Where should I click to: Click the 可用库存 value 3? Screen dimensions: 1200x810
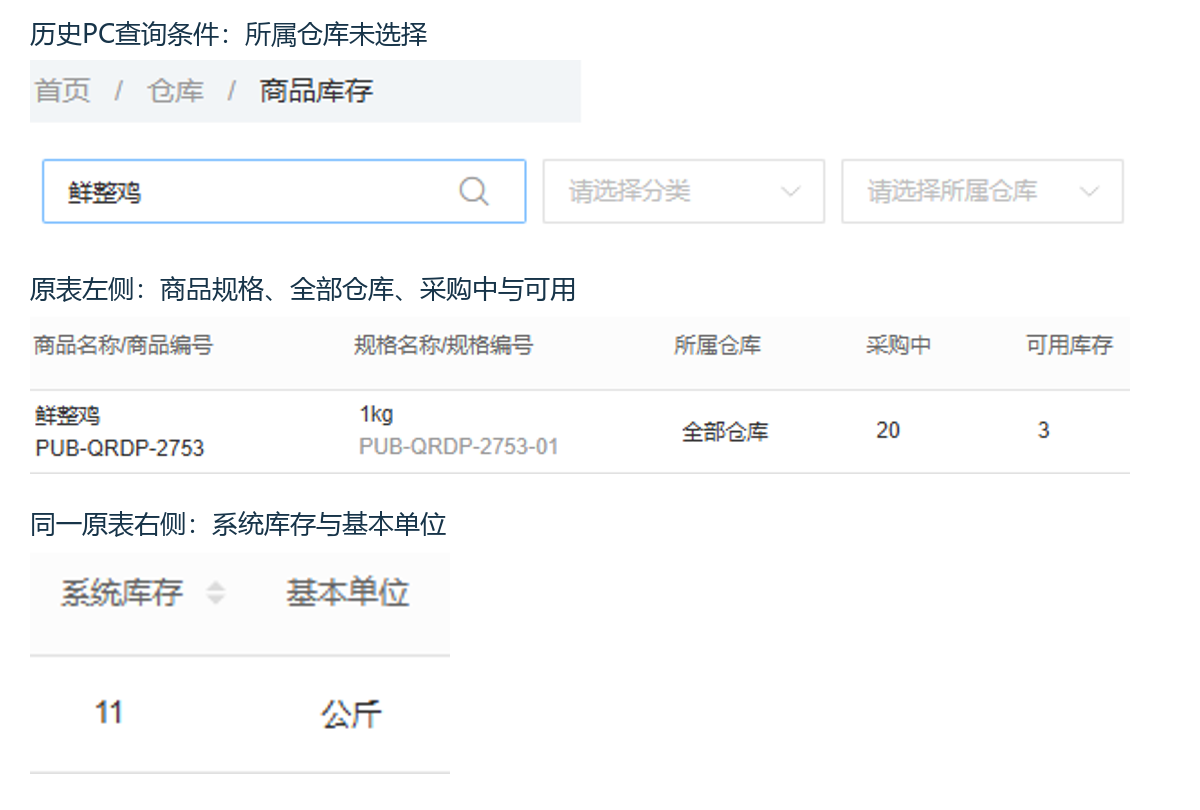[x=1044, y=431]
